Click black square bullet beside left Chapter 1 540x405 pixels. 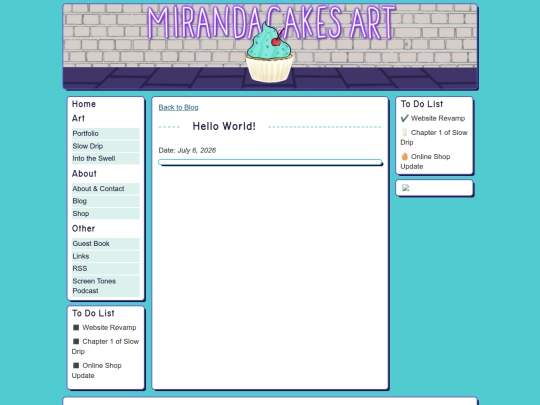point(76,341)
